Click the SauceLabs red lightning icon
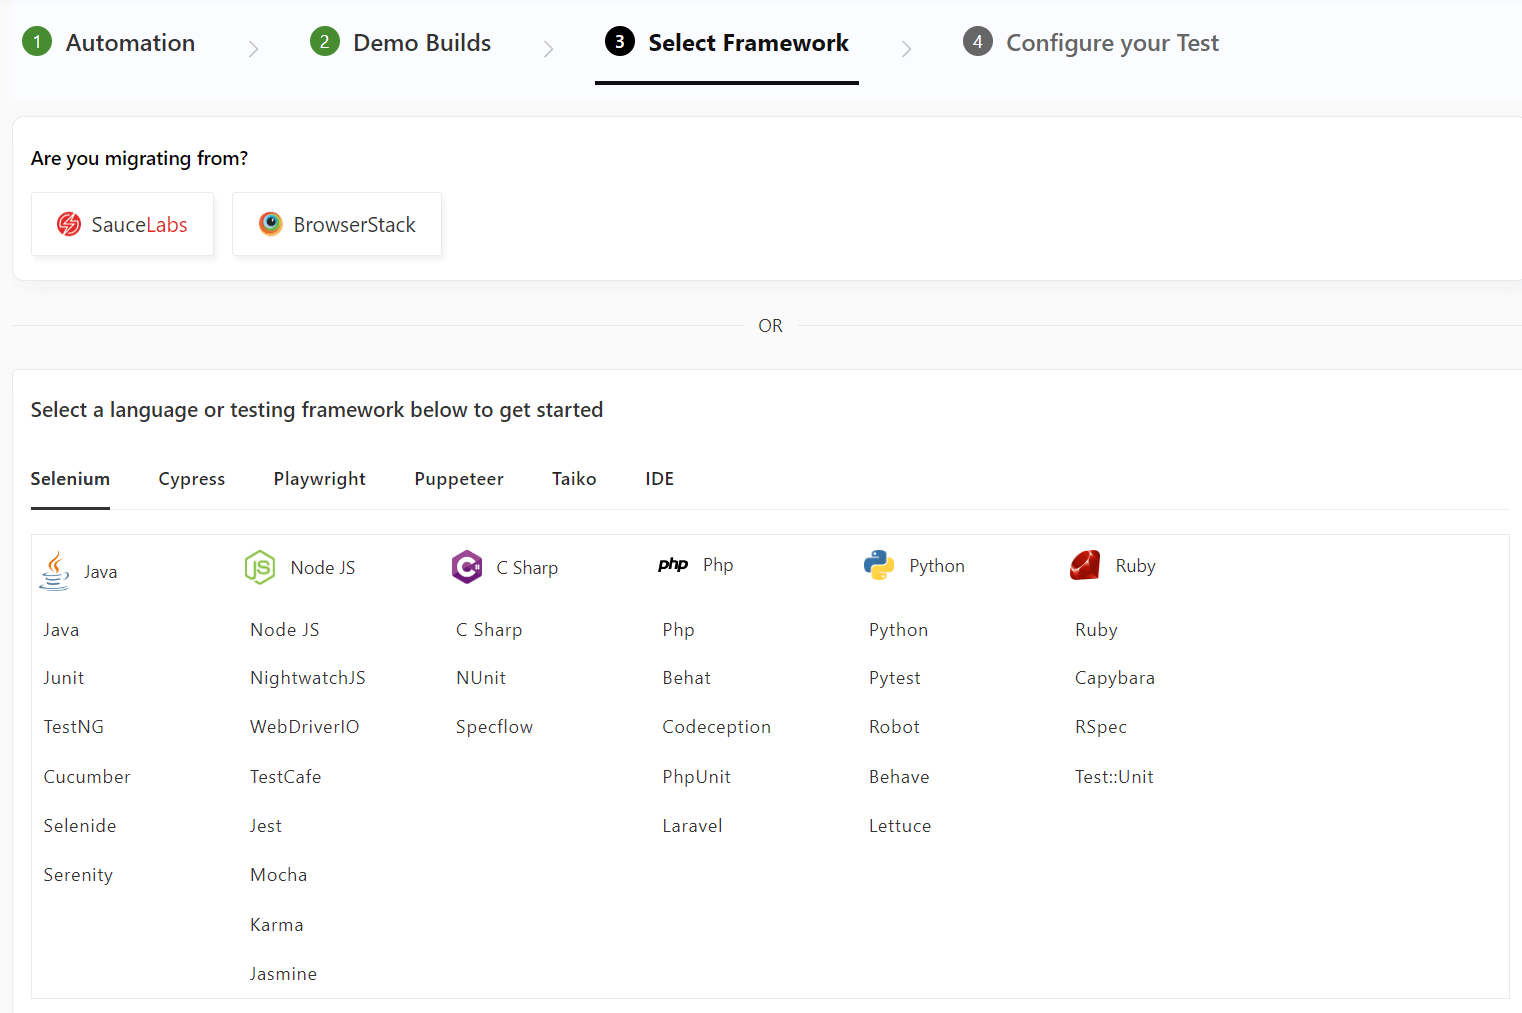The height and width of the screenshot is (1013, 1522). tap(69, 224)
